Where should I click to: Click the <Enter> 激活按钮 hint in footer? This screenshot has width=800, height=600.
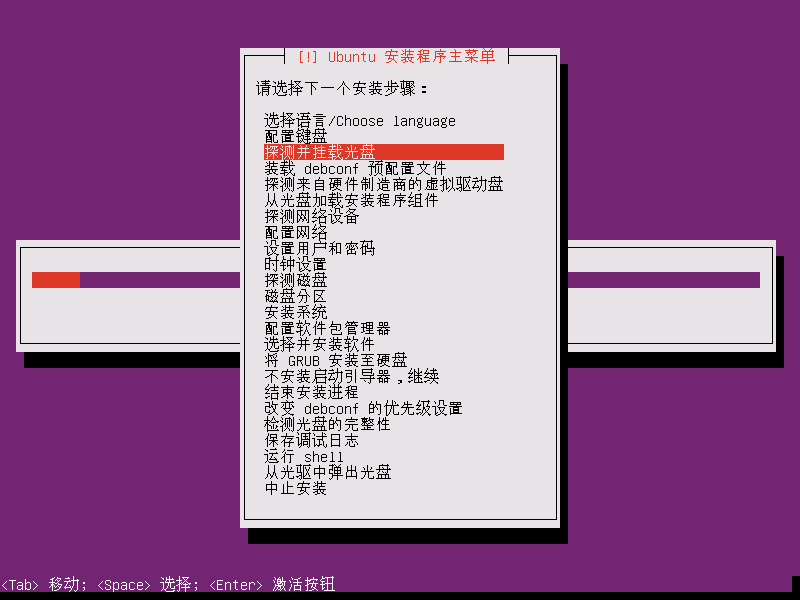point(272,584)
